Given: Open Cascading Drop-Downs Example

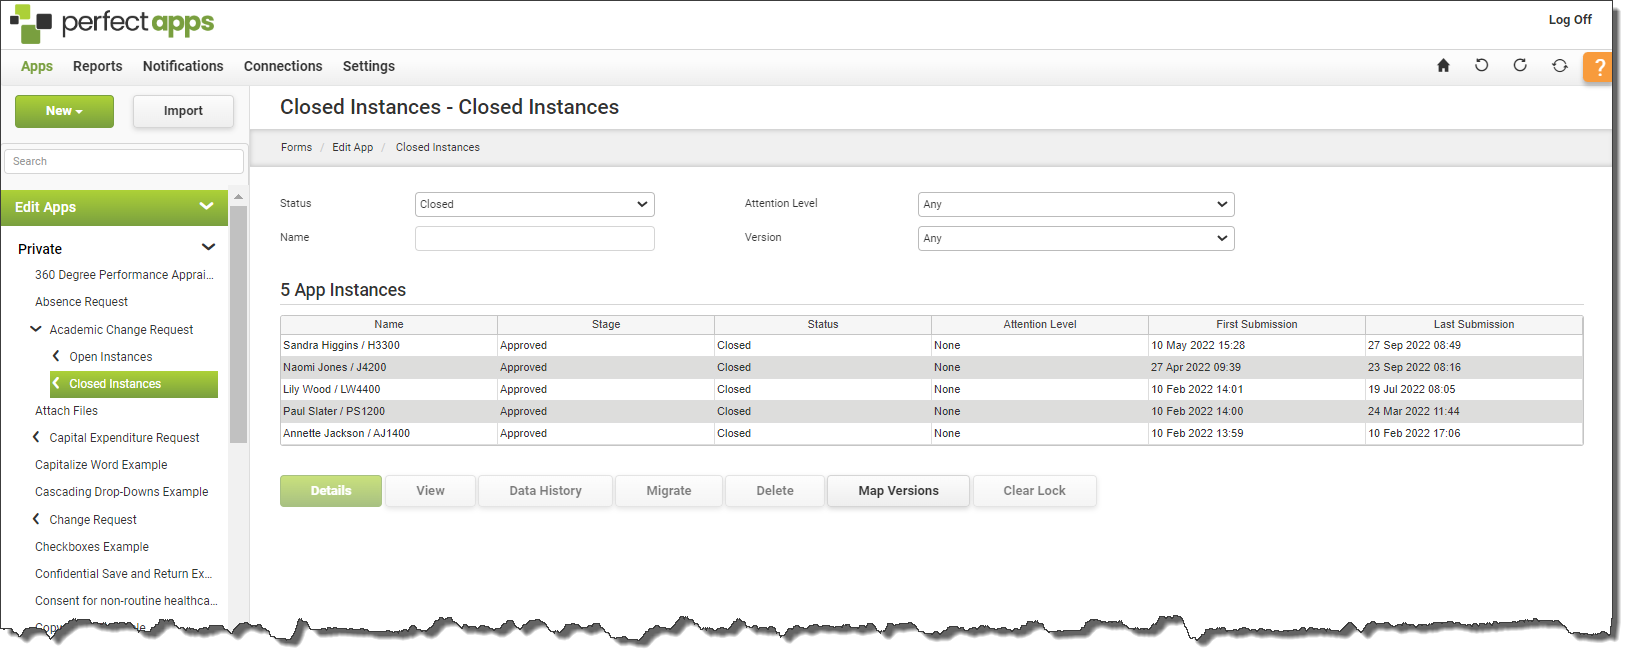Looking at the screenshot, I should (x=121, y=491).
